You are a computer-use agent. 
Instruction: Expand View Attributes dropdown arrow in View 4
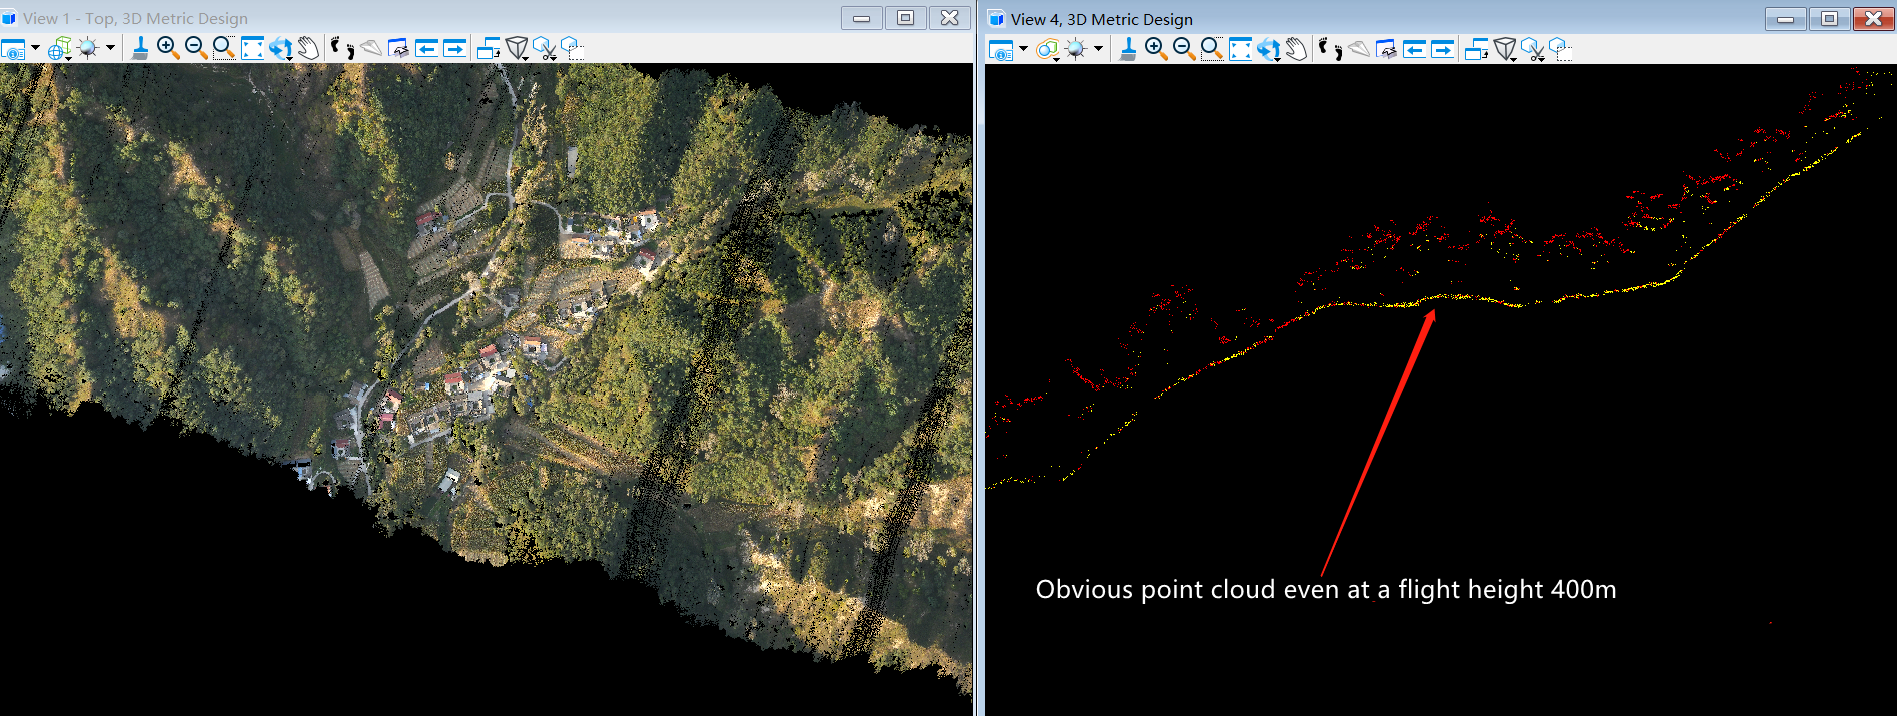(1023, 49)
